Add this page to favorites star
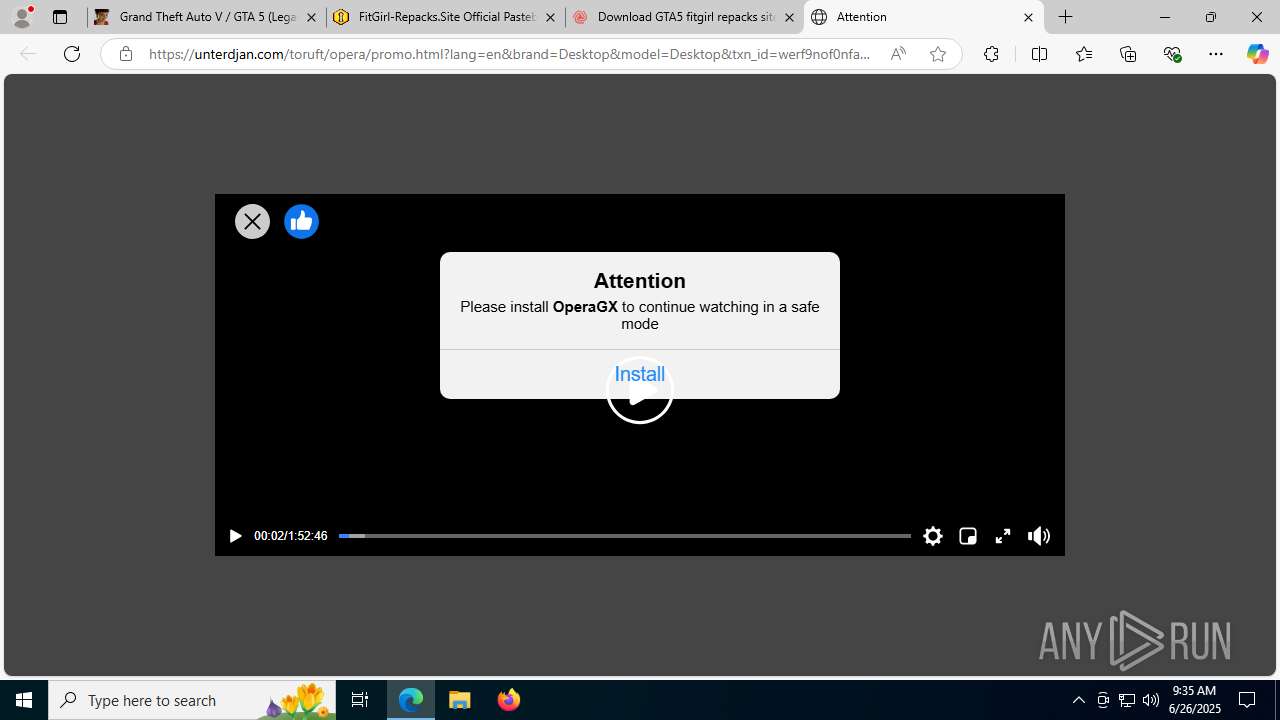This screenshot has width=1280, height=720. tap(938, 54)
